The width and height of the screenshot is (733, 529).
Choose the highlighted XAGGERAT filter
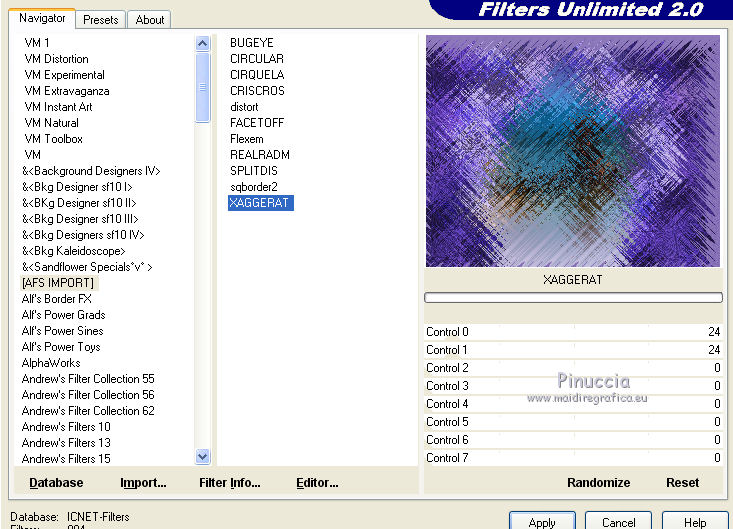click(x=261, y=203)
